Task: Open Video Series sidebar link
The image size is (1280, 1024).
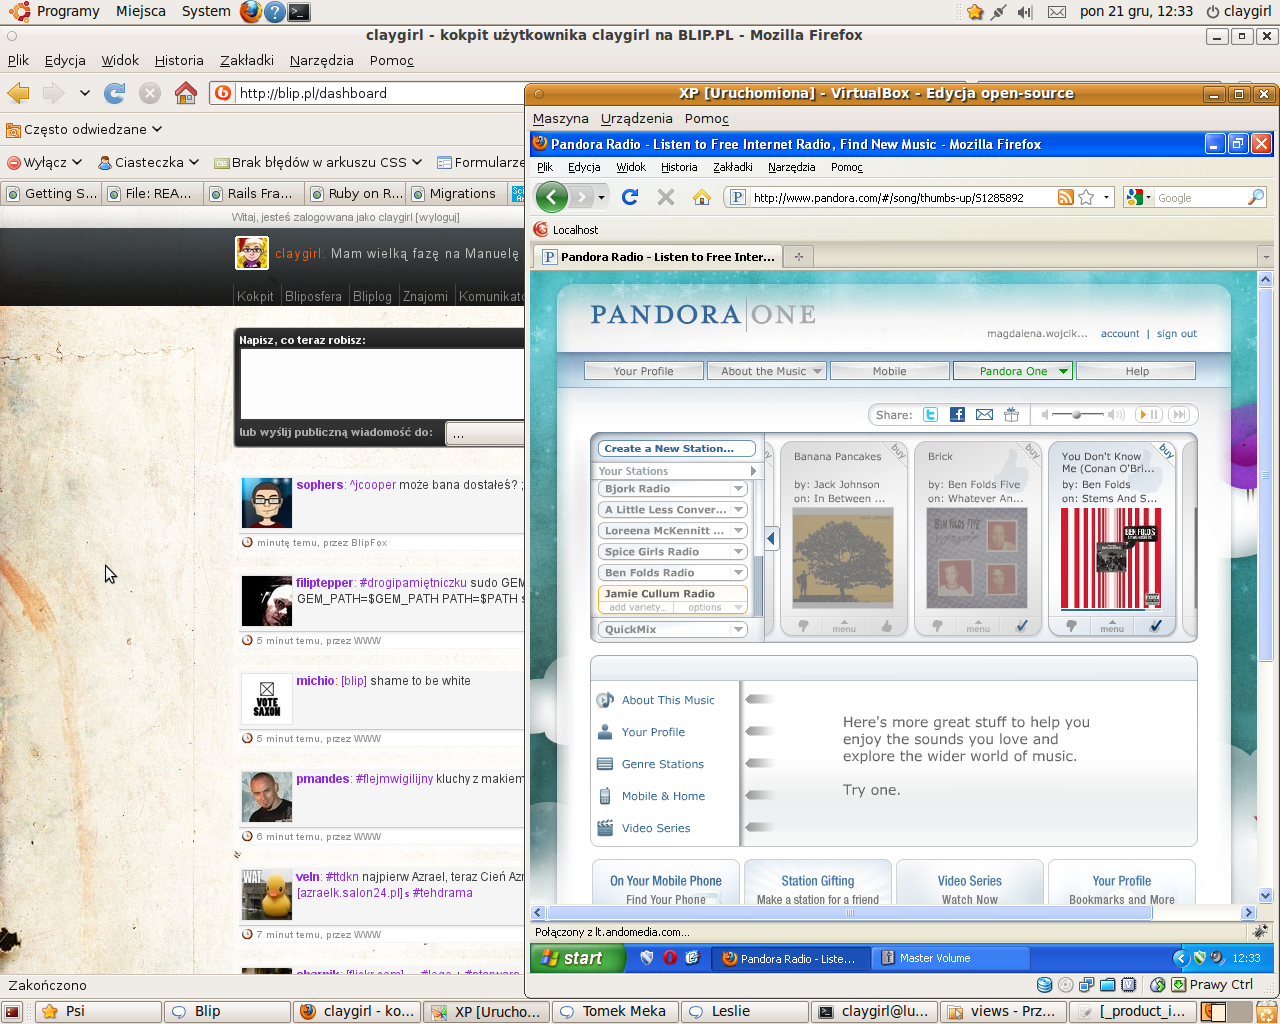Action: point(656,828)
